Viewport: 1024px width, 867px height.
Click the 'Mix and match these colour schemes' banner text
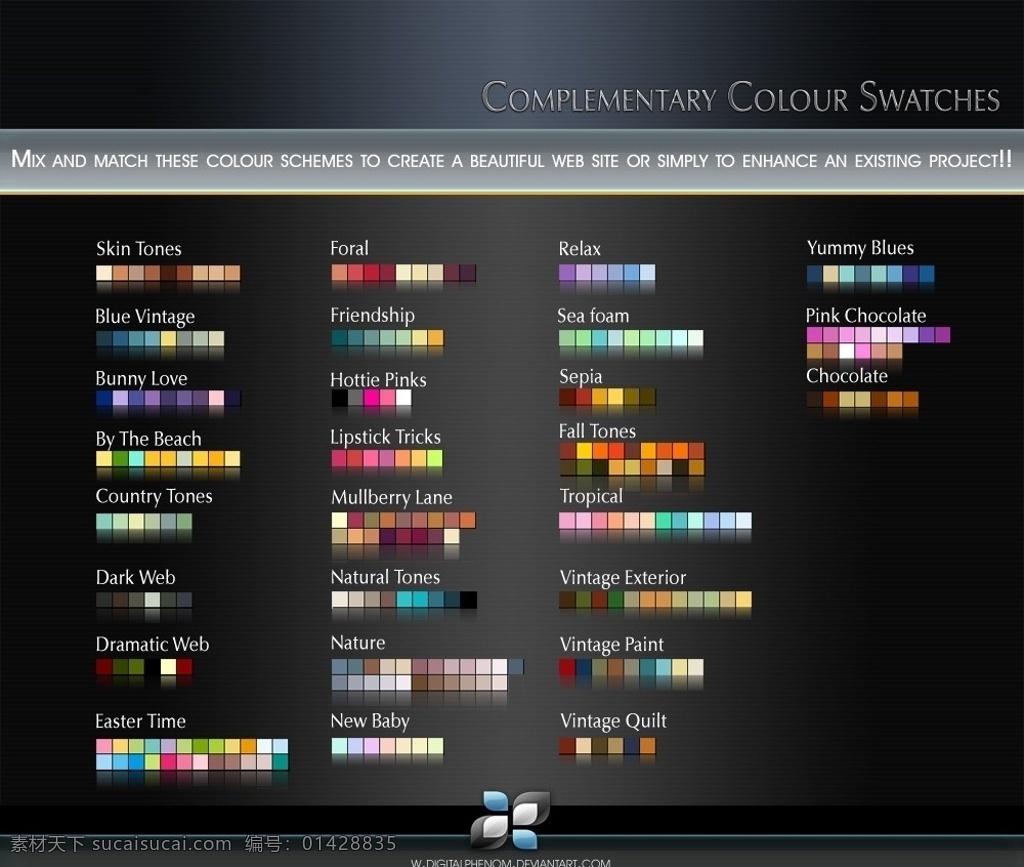[x=511, y=160]
